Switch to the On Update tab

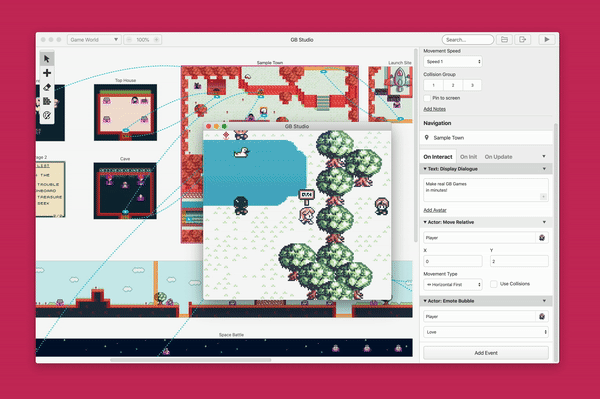coord(498,157)
